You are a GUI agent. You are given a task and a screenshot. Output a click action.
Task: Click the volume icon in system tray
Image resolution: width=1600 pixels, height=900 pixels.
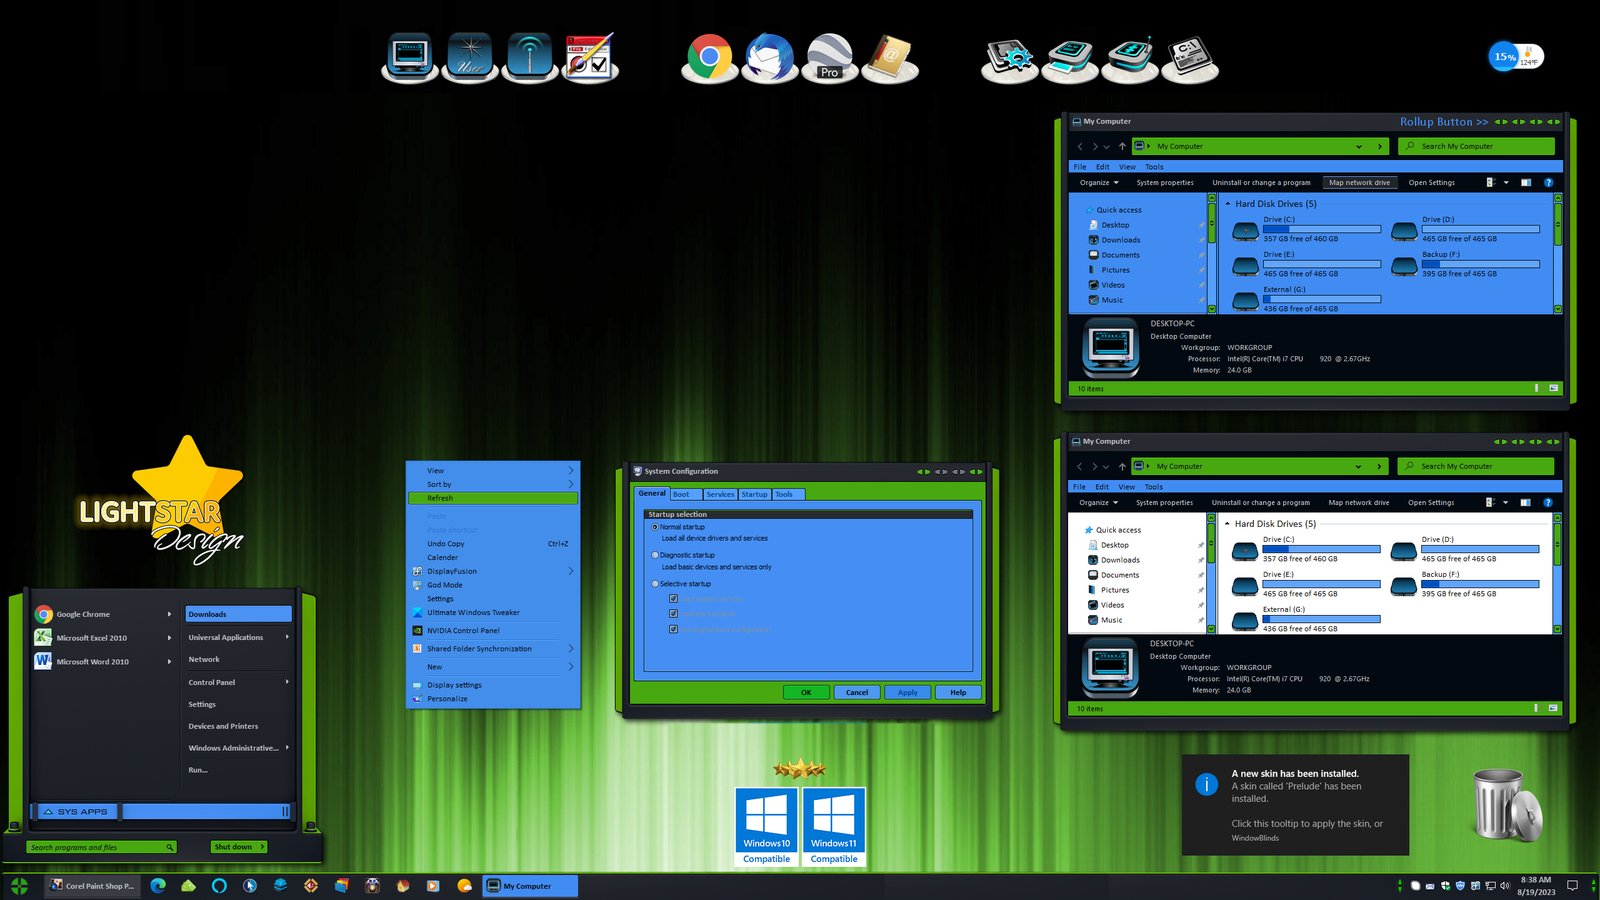[x=1504, y=886]
